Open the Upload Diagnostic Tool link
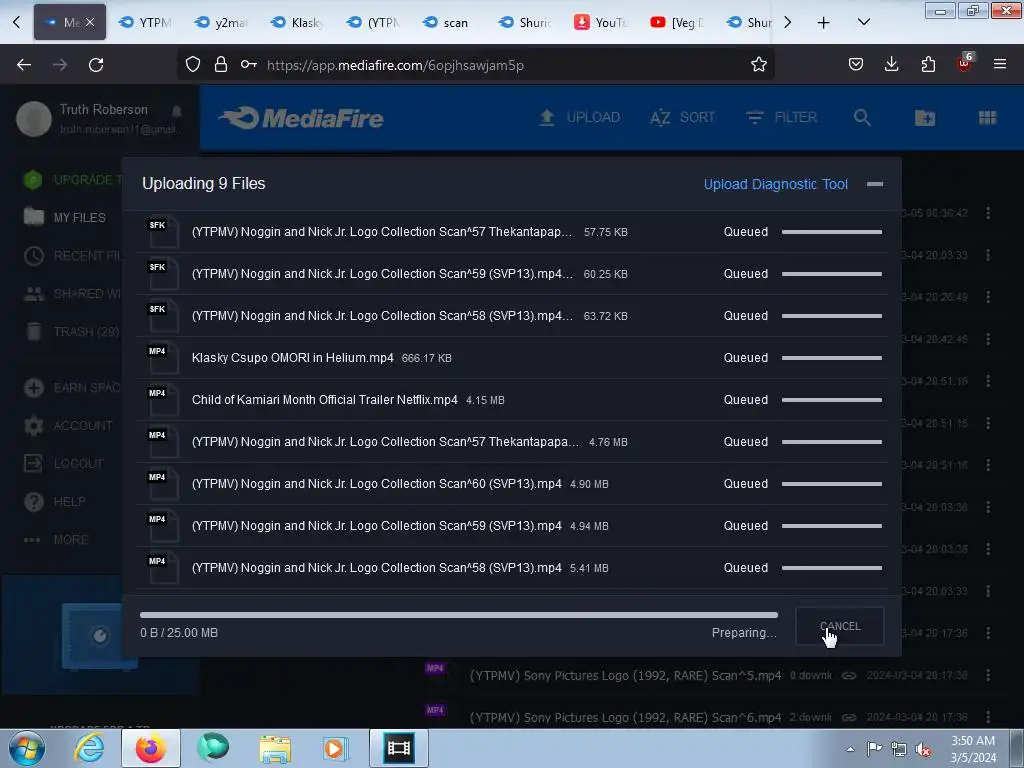Screen dimensions: 1024x768 775,184
